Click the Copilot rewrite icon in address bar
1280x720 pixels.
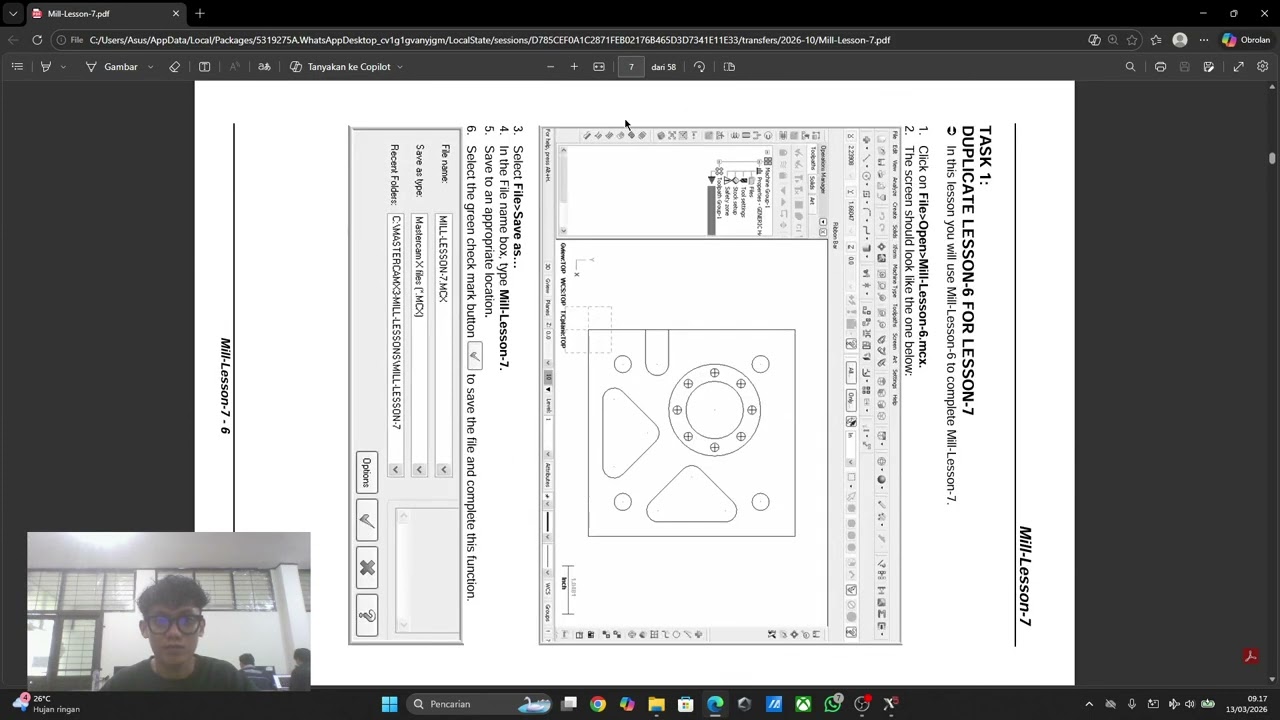1094,40
